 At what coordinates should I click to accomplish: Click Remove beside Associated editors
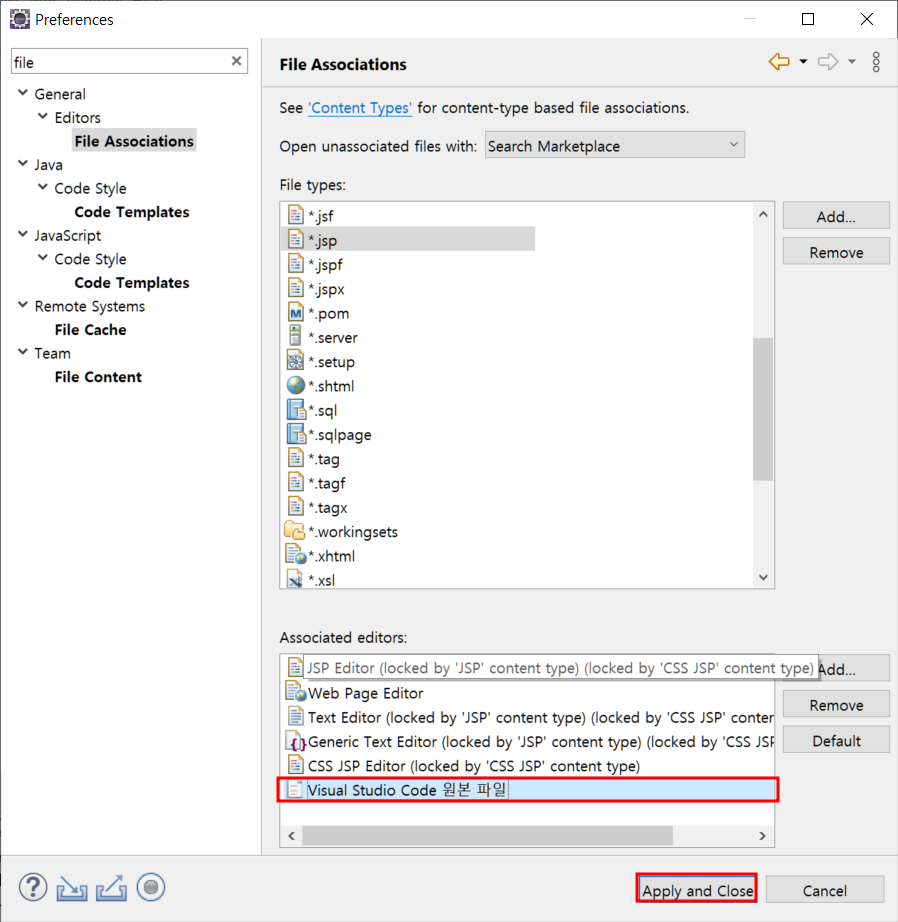click(836, 704)
